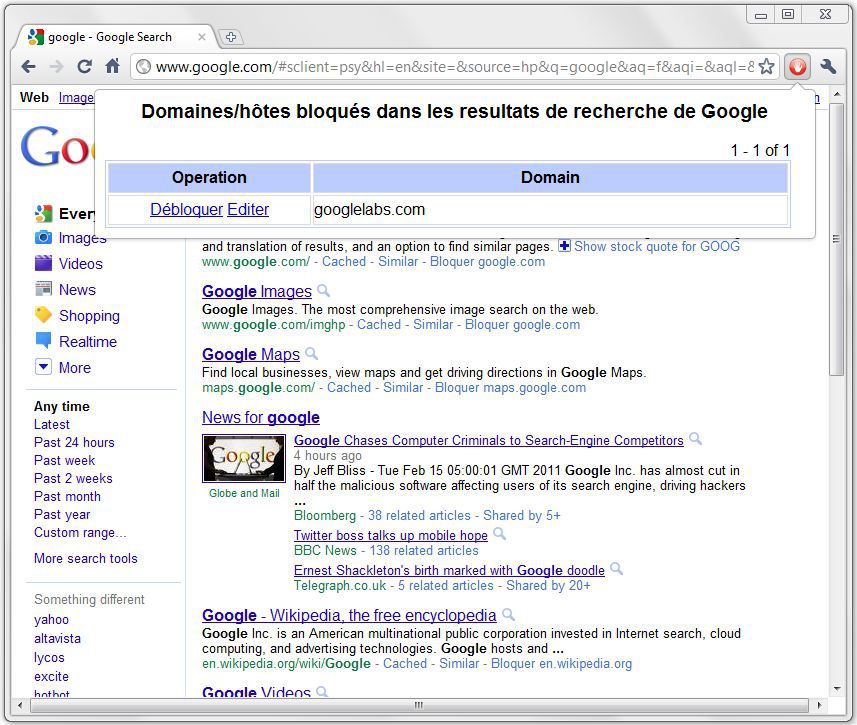Click Débloquer for googlelabs.com

coord(186,209)
